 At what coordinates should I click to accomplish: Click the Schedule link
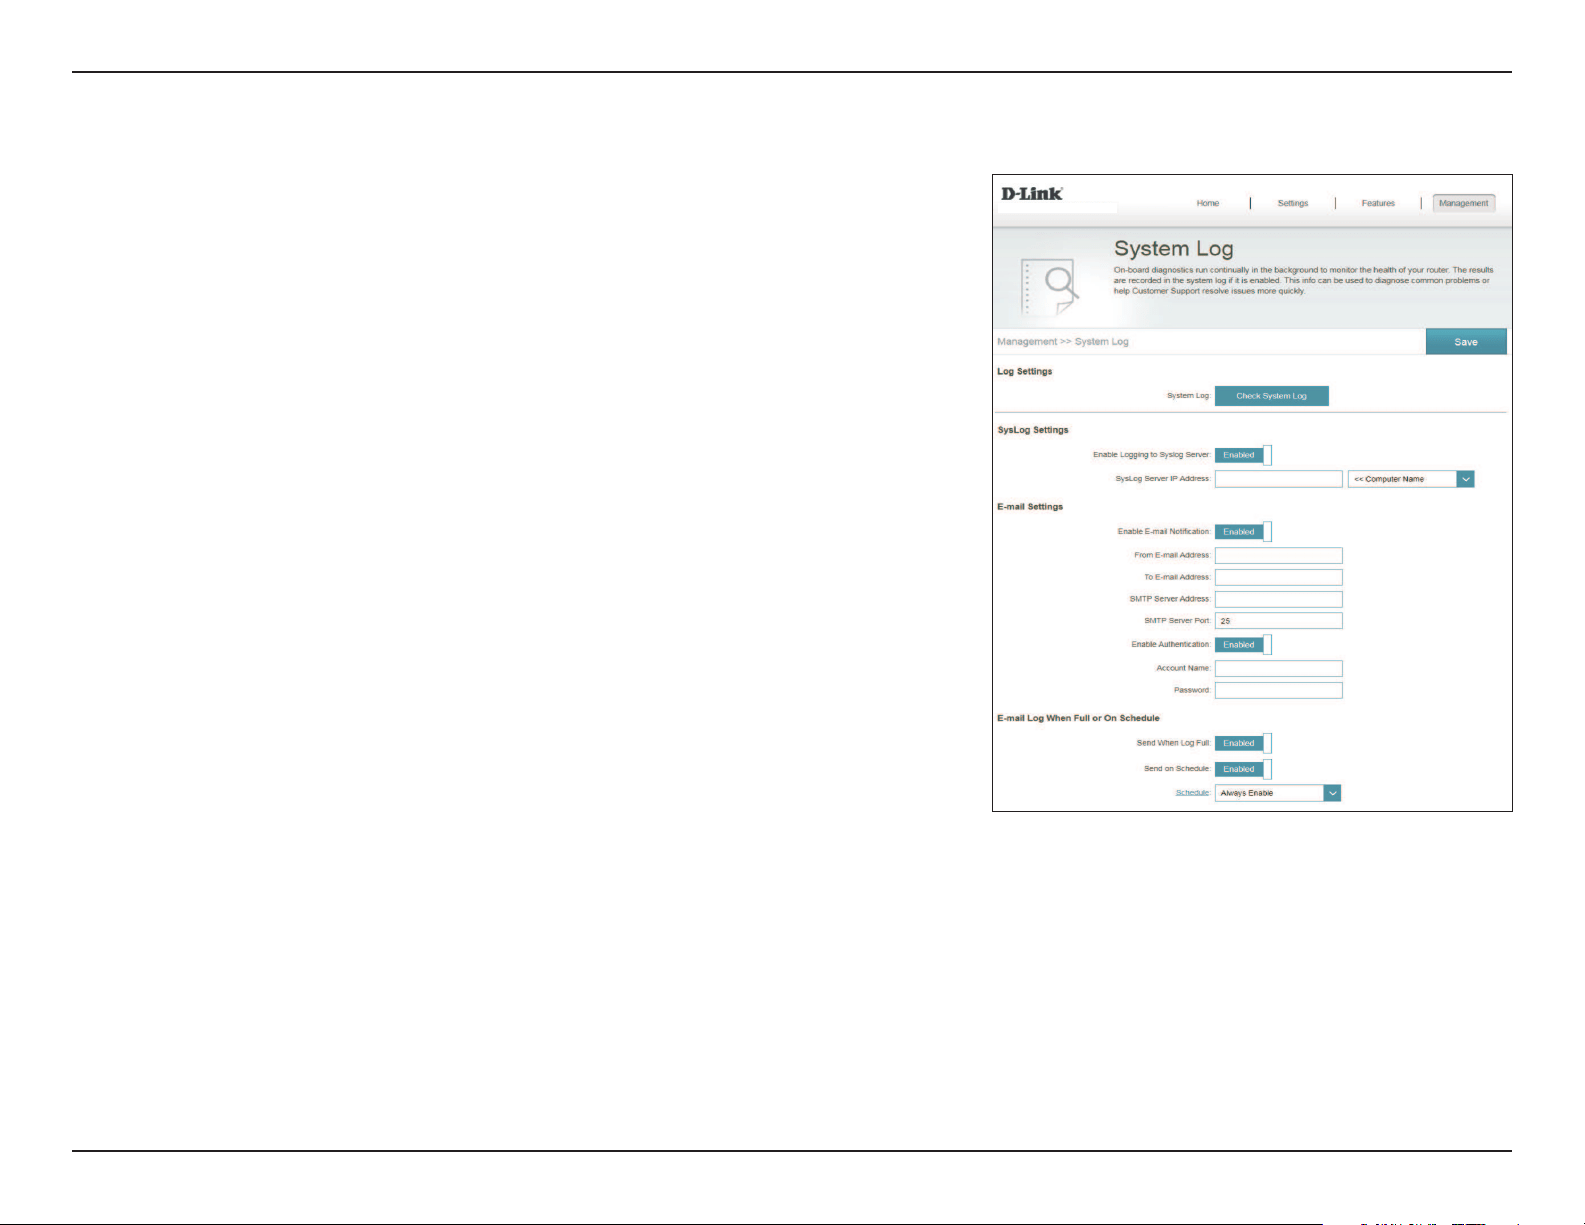(x=1192, y=793)
